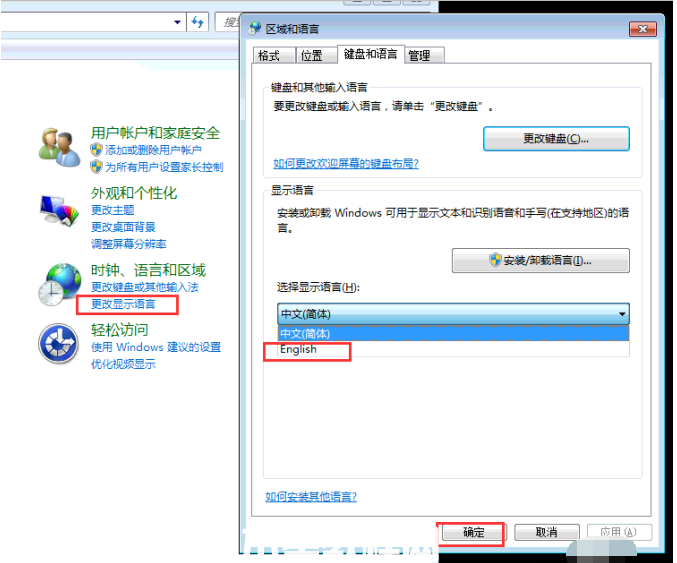Open 轻松访问 heading link

coord(120,330)
